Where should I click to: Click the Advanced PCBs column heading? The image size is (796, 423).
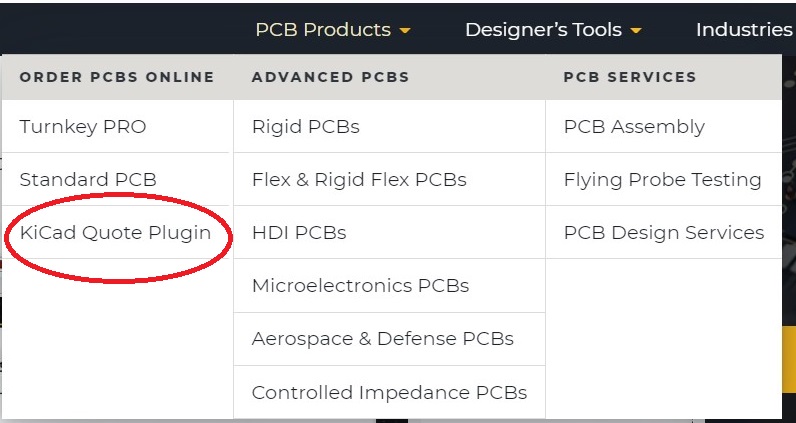330,77
